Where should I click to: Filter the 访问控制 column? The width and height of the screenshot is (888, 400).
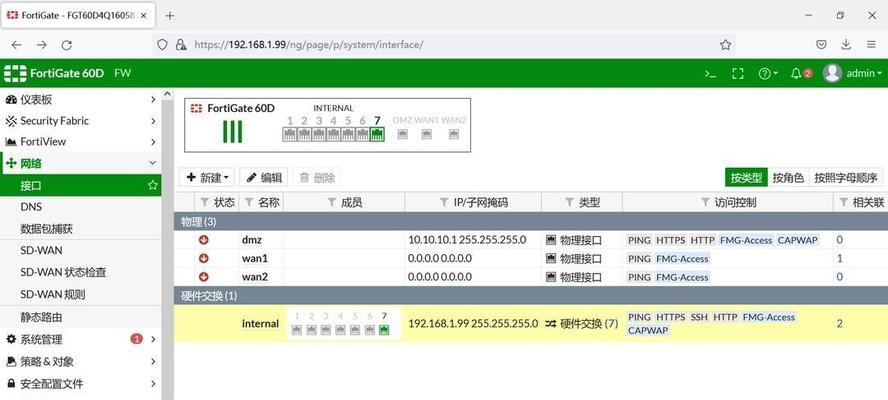point(705,202)
